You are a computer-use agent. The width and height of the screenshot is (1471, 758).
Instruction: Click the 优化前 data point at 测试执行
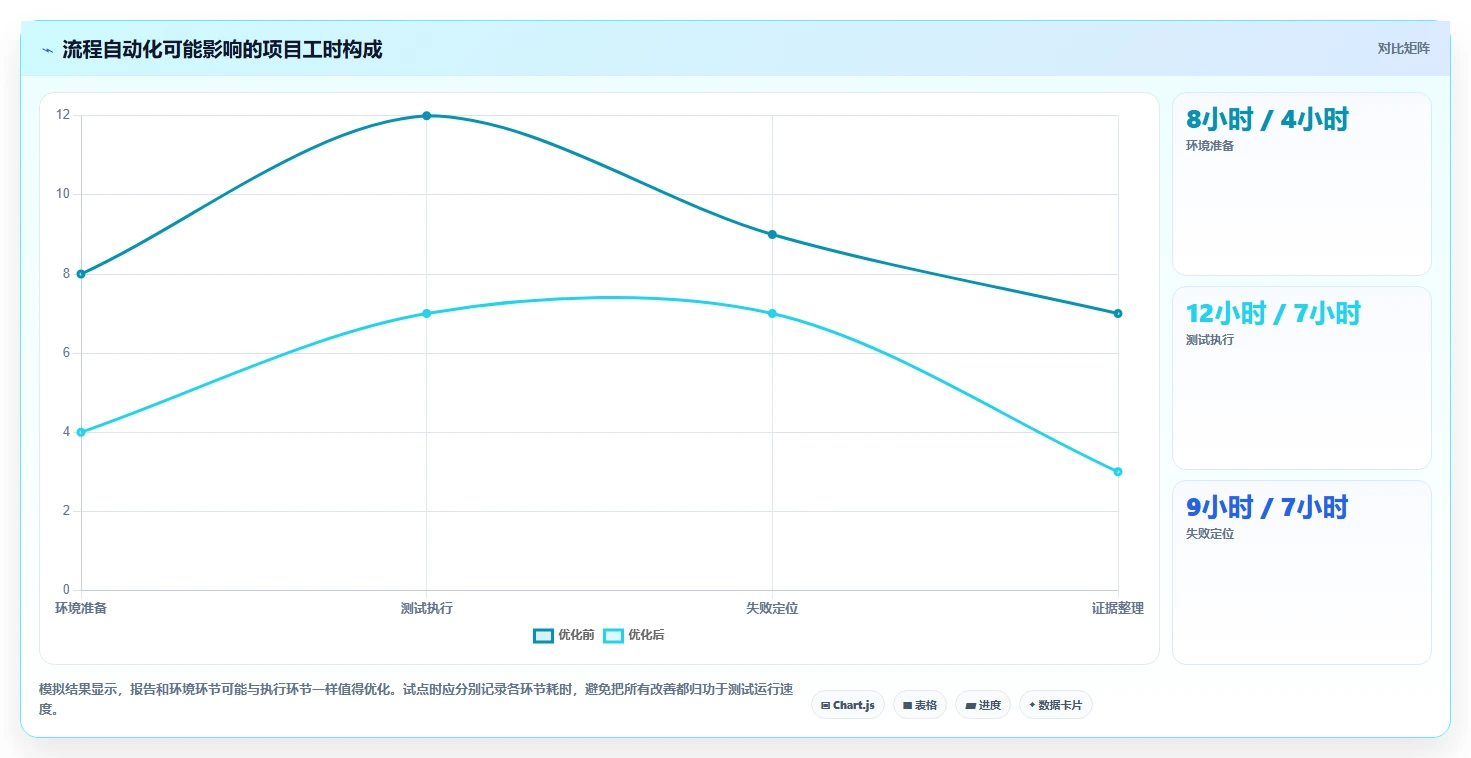[x=426, y=115]
